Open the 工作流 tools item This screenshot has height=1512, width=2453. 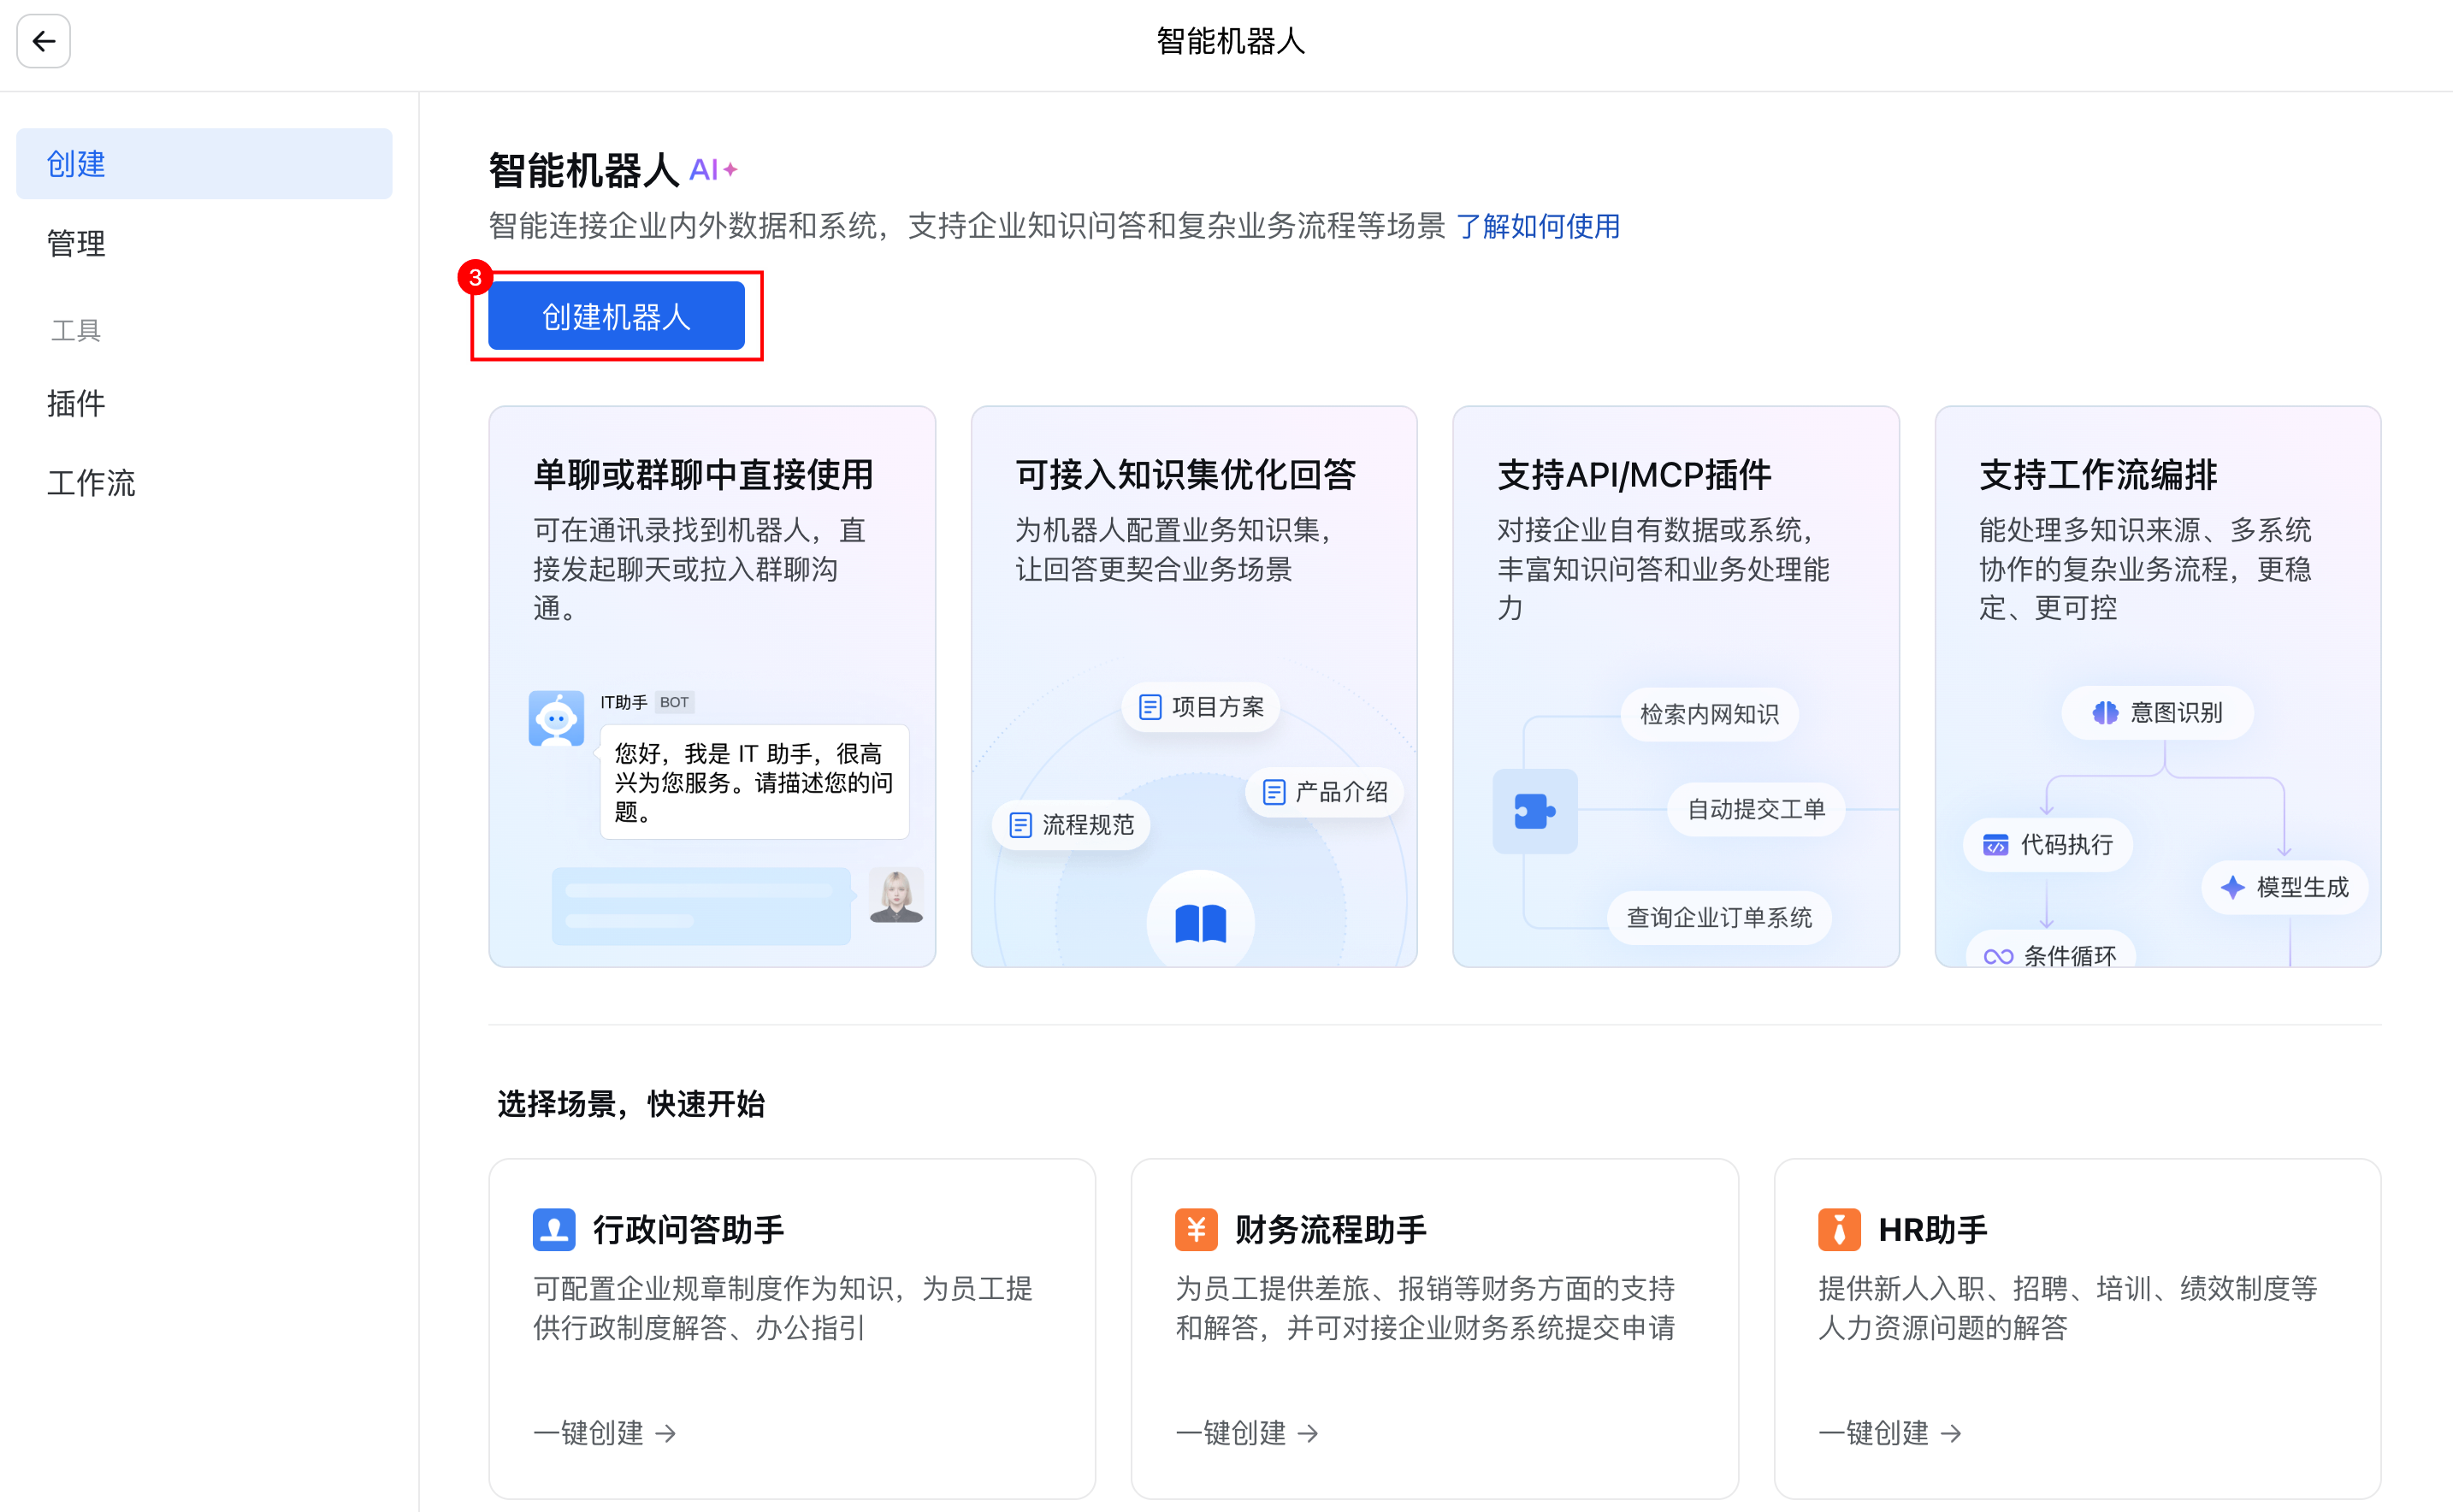91,483
